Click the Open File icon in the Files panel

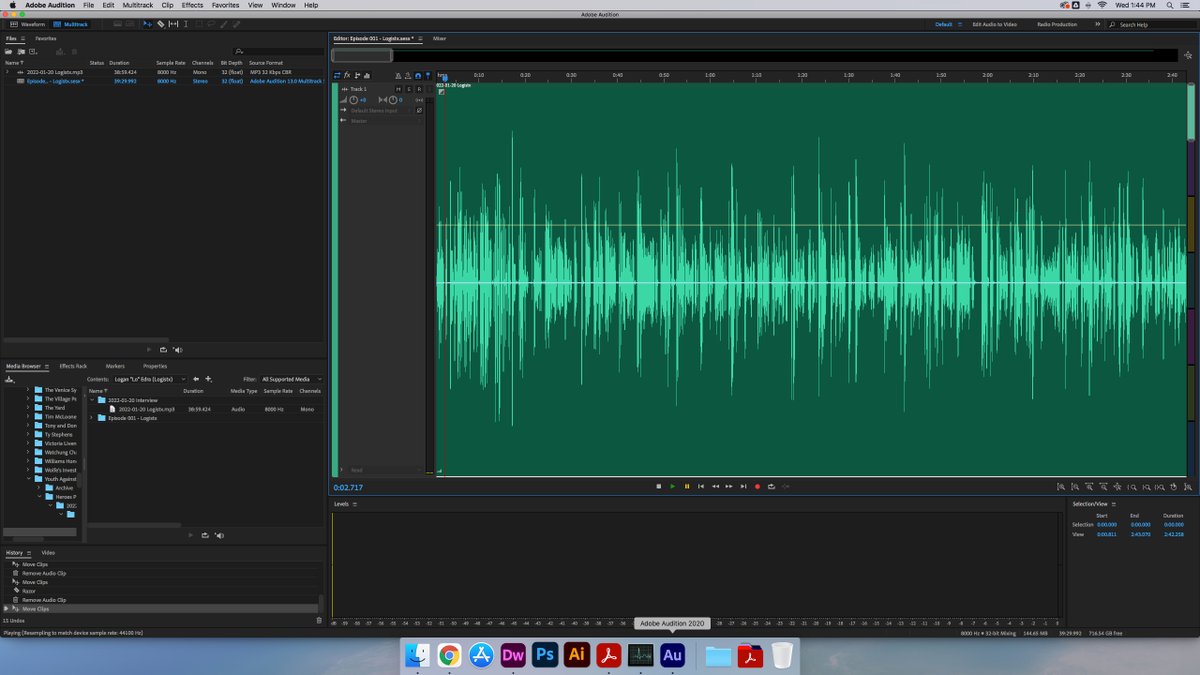(8, 51)
